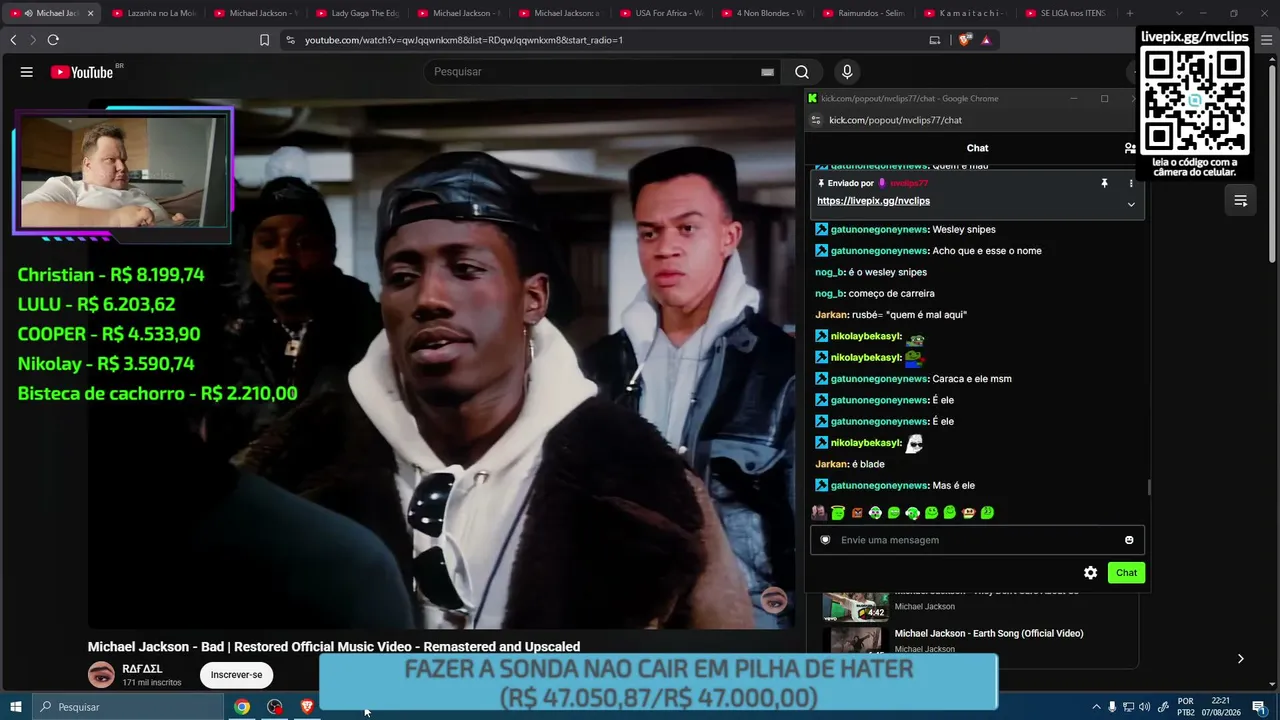Screen dimensions: 1280x720
Task: Open Brave Shields lion icon
Action: pyautogui.click(x=964, y=40)
